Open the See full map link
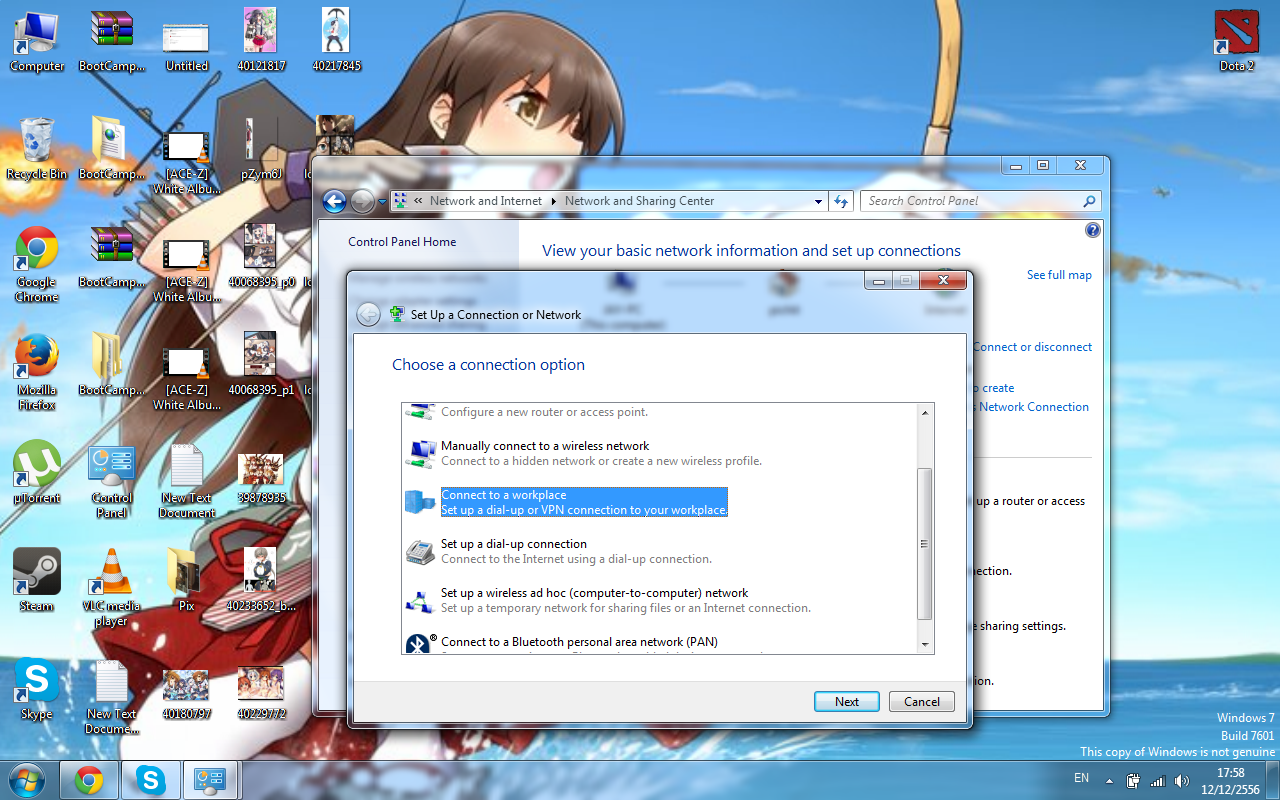Screen dimensions: 1280x800 1059,275
